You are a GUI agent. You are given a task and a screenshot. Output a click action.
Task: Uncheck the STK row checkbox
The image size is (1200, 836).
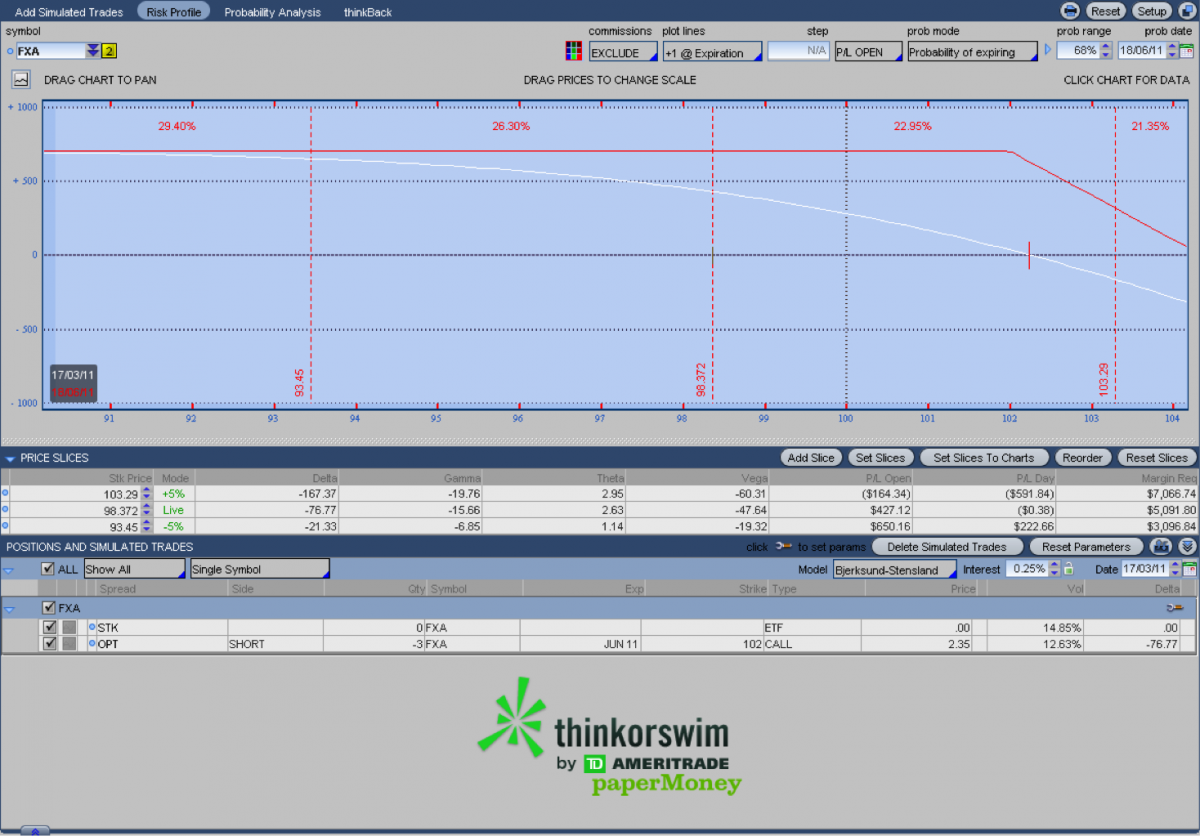tap(50, 627)
